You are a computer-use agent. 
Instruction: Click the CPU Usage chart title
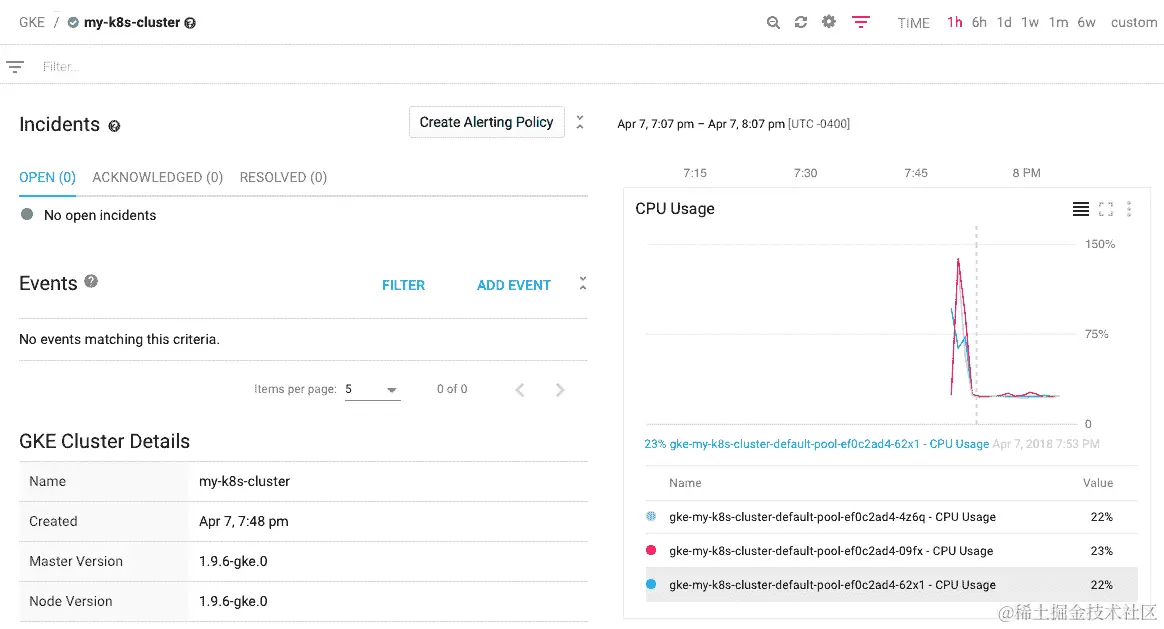[x=675, y=209]
